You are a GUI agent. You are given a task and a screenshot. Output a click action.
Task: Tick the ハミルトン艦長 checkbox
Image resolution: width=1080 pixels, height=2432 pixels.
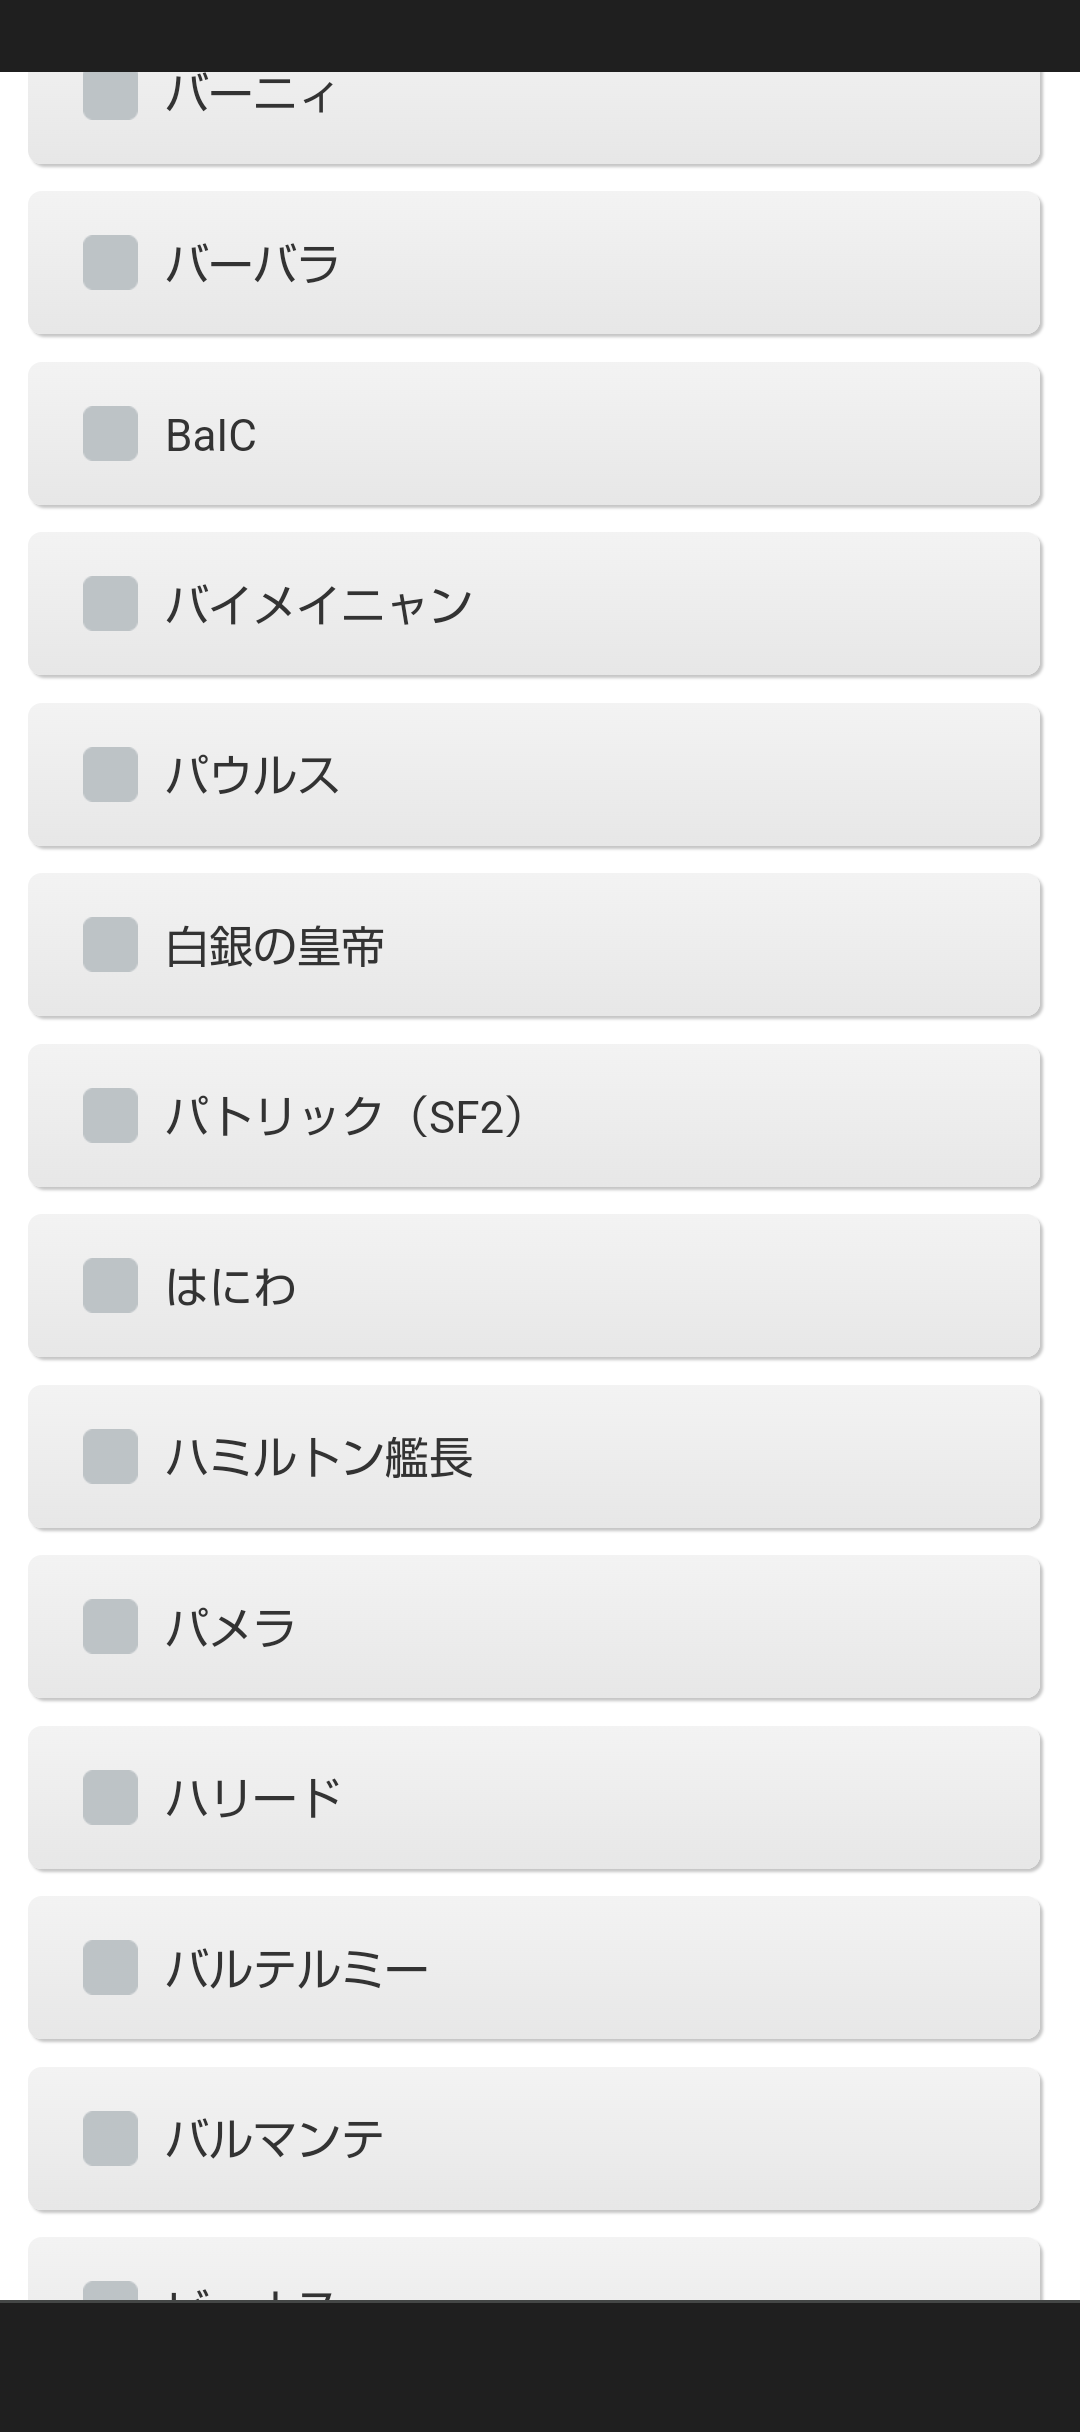(x=110, y=1457)
